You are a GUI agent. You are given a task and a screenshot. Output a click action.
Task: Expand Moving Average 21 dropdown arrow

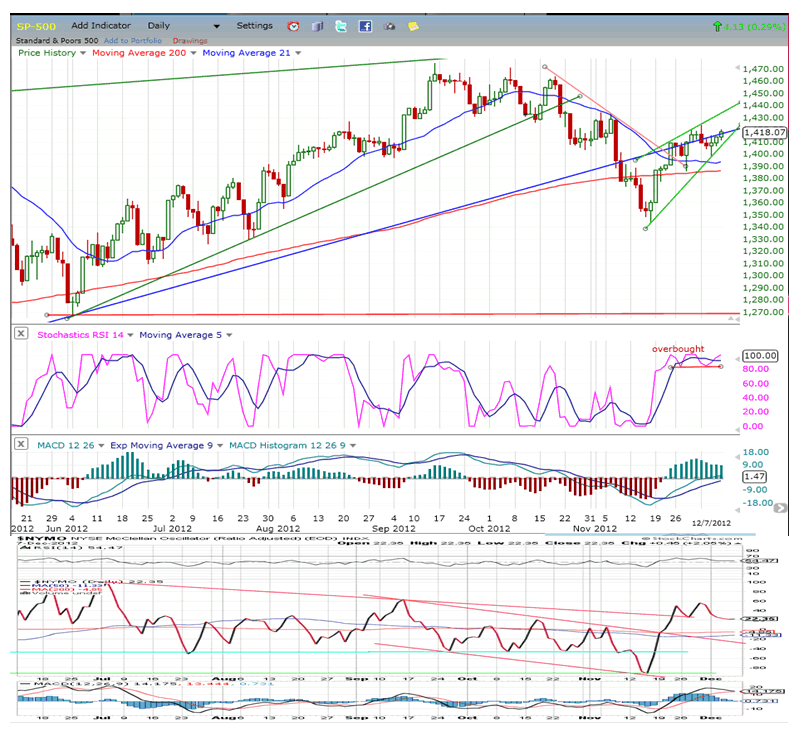pos(298,53)
